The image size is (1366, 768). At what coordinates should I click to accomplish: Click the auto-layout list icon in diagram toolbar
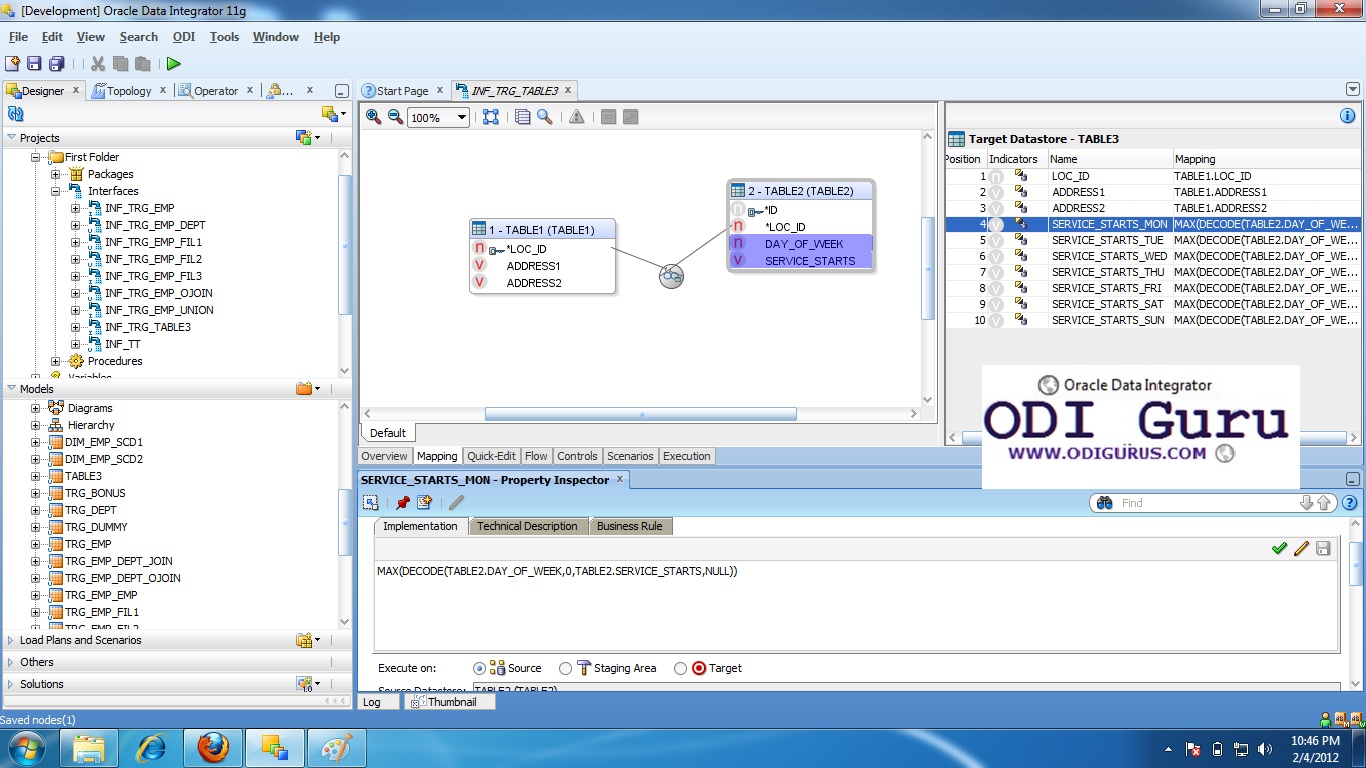522,117
